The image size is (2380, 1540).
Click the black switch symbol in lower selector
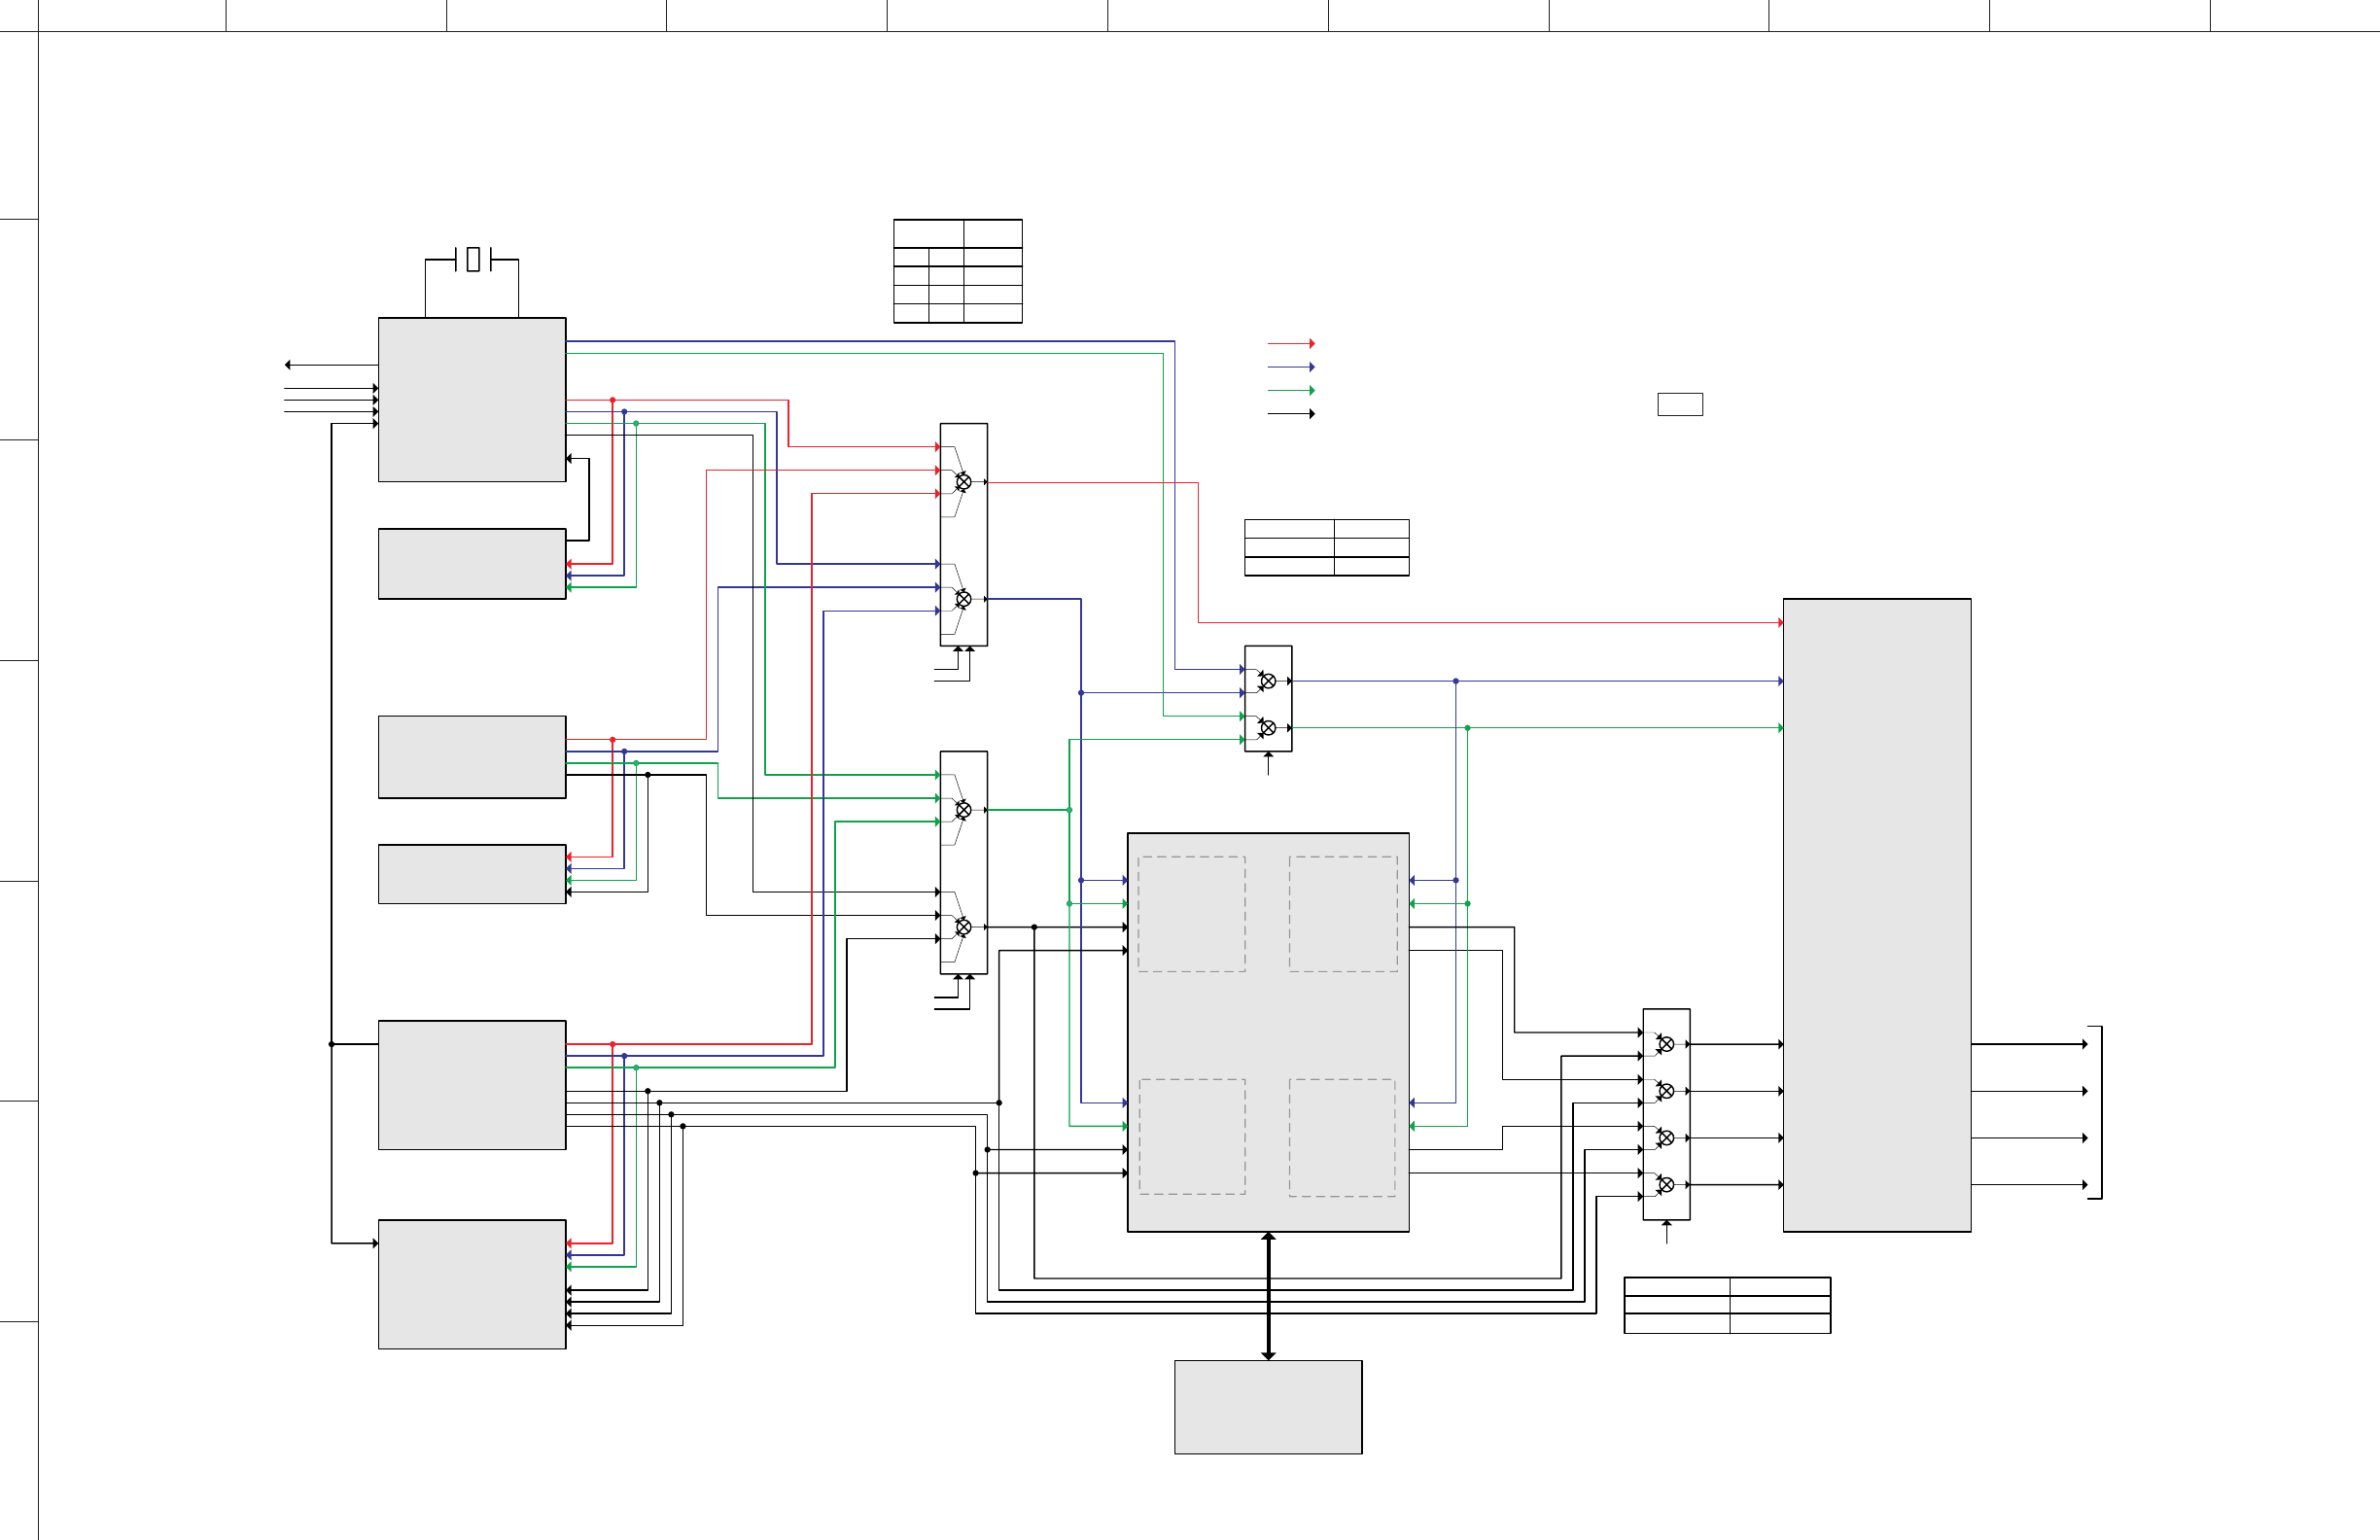(963, 927)
